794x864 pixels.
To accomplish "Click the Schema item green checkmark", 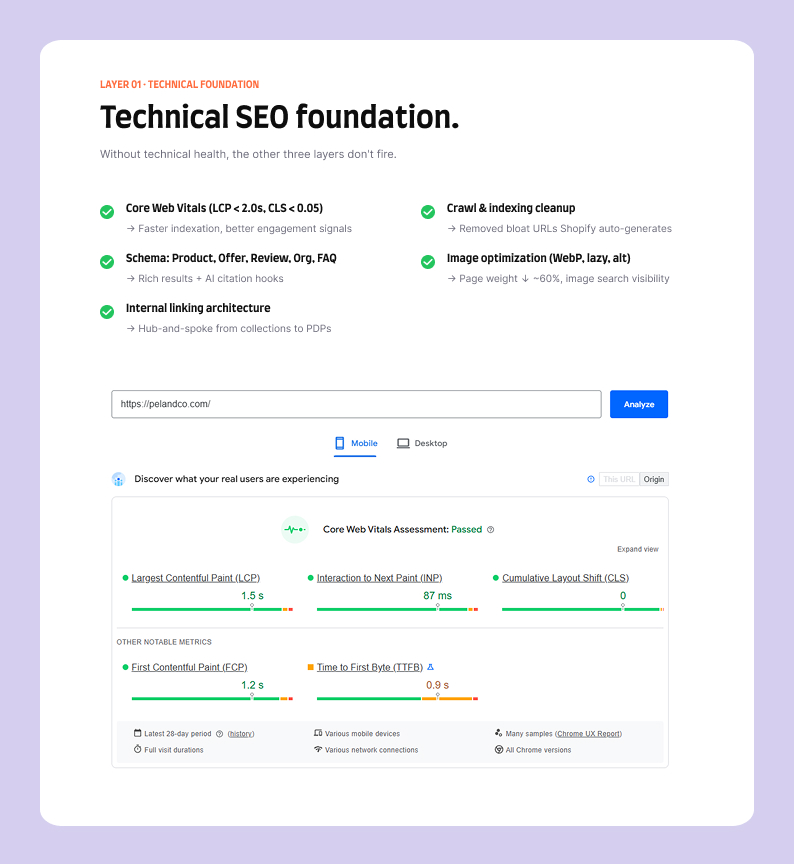I will point(107,262).
